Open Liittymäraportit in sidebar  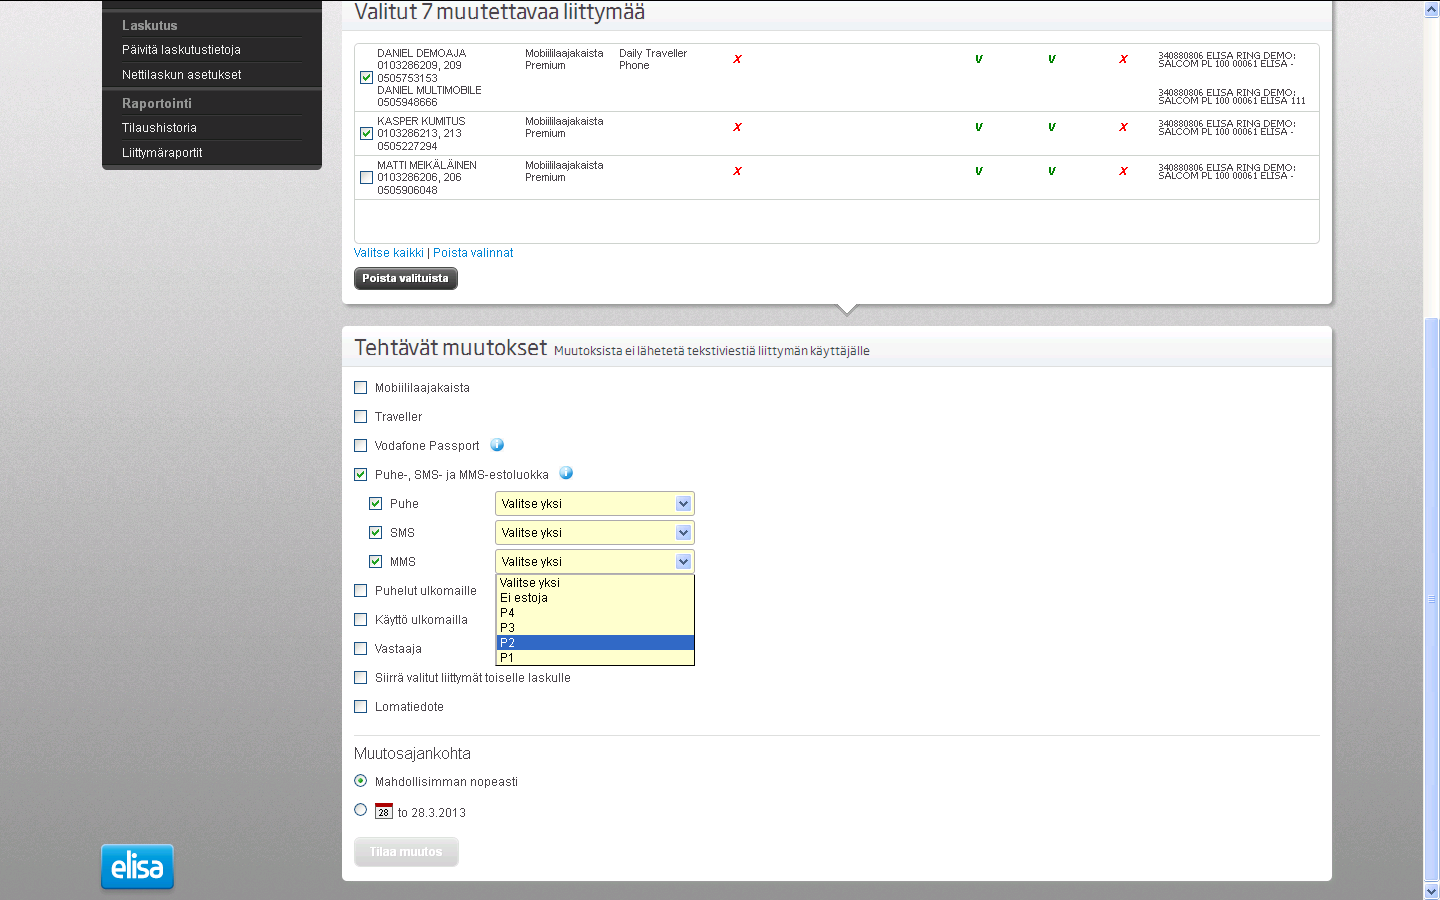pos(162,152)
